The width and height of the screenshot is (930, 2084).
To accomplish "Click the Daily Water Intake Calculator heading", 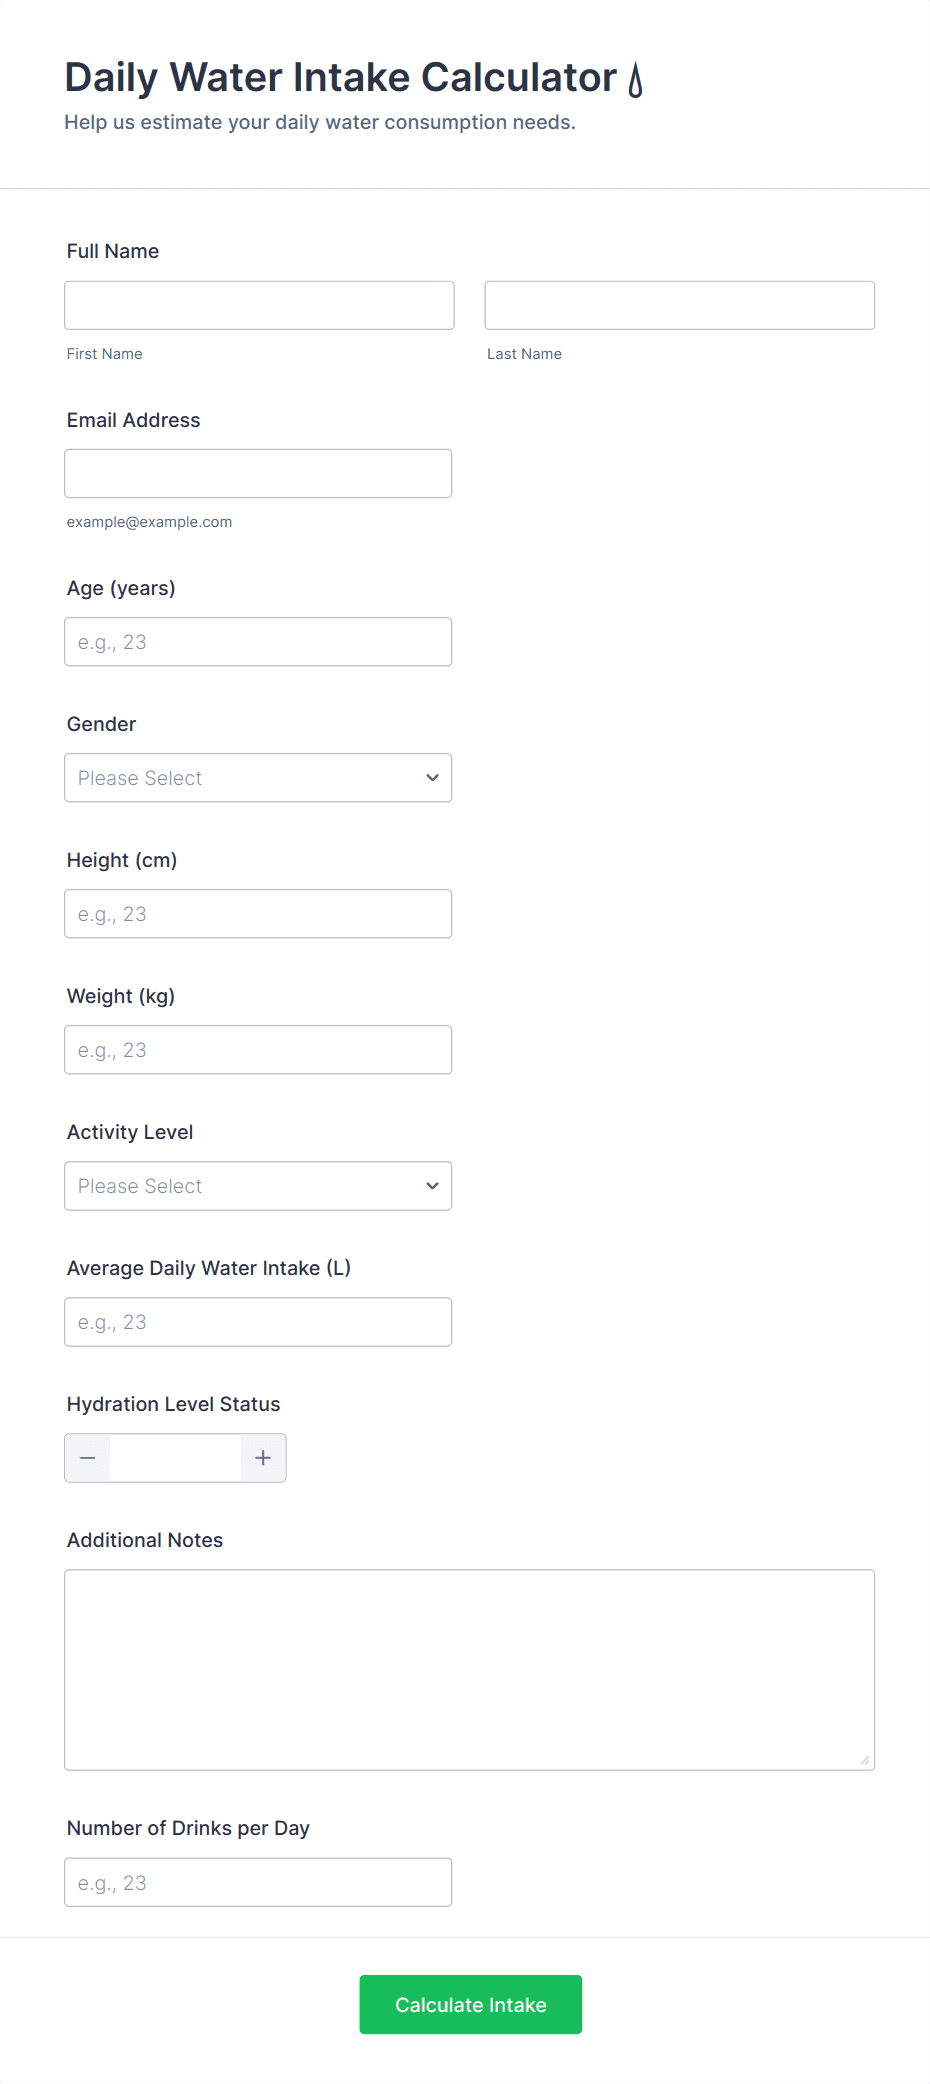I will pos(340,78).
